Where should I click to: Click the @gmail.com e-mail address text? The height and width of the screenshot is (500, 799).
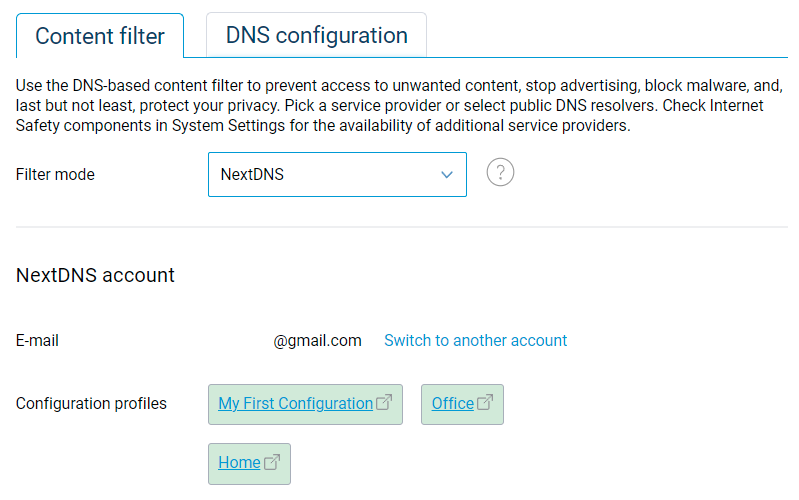(x=317, y=341)
